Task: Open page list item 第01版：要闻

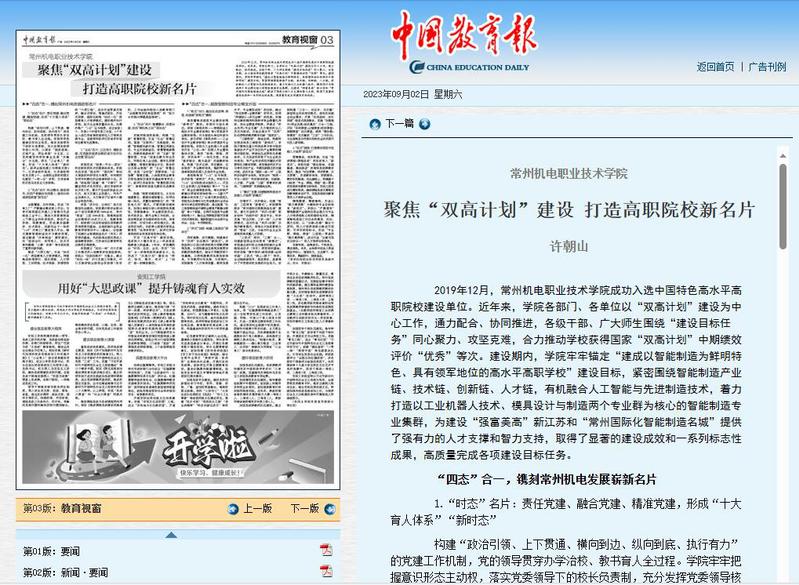Action: (x=52, y=551)
